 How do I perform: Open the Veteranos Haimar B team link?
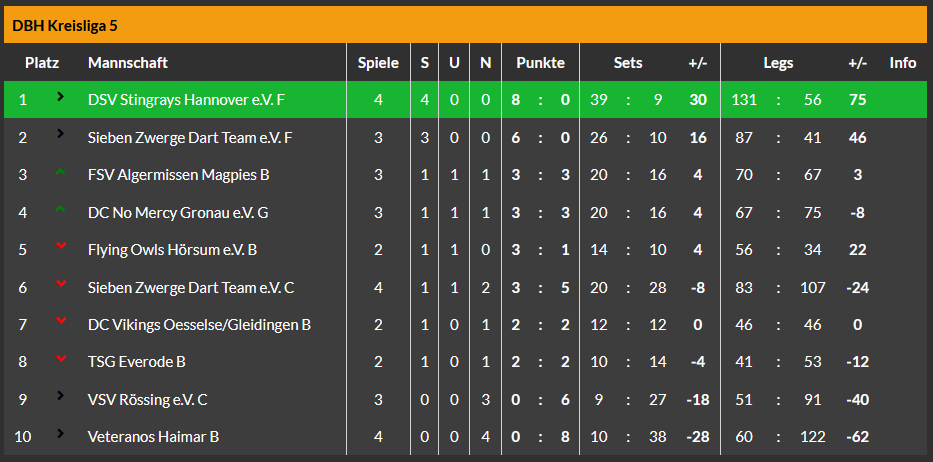153,437
